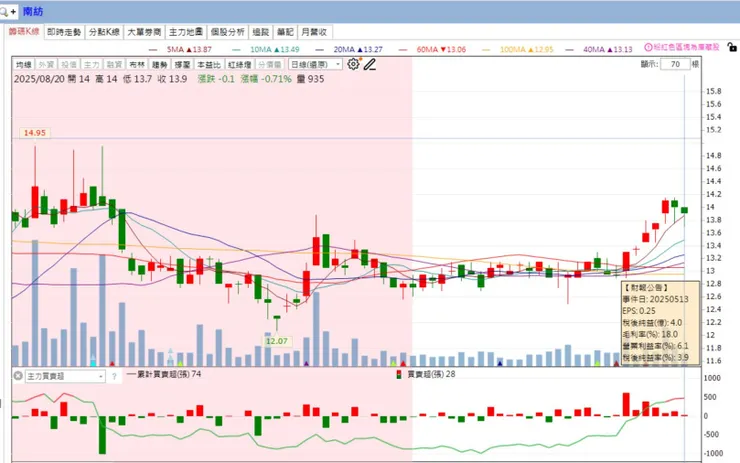This screenshot has height=463, width=740.
Task: Click the magnifier search icon
Action: [x=3, y=11]
